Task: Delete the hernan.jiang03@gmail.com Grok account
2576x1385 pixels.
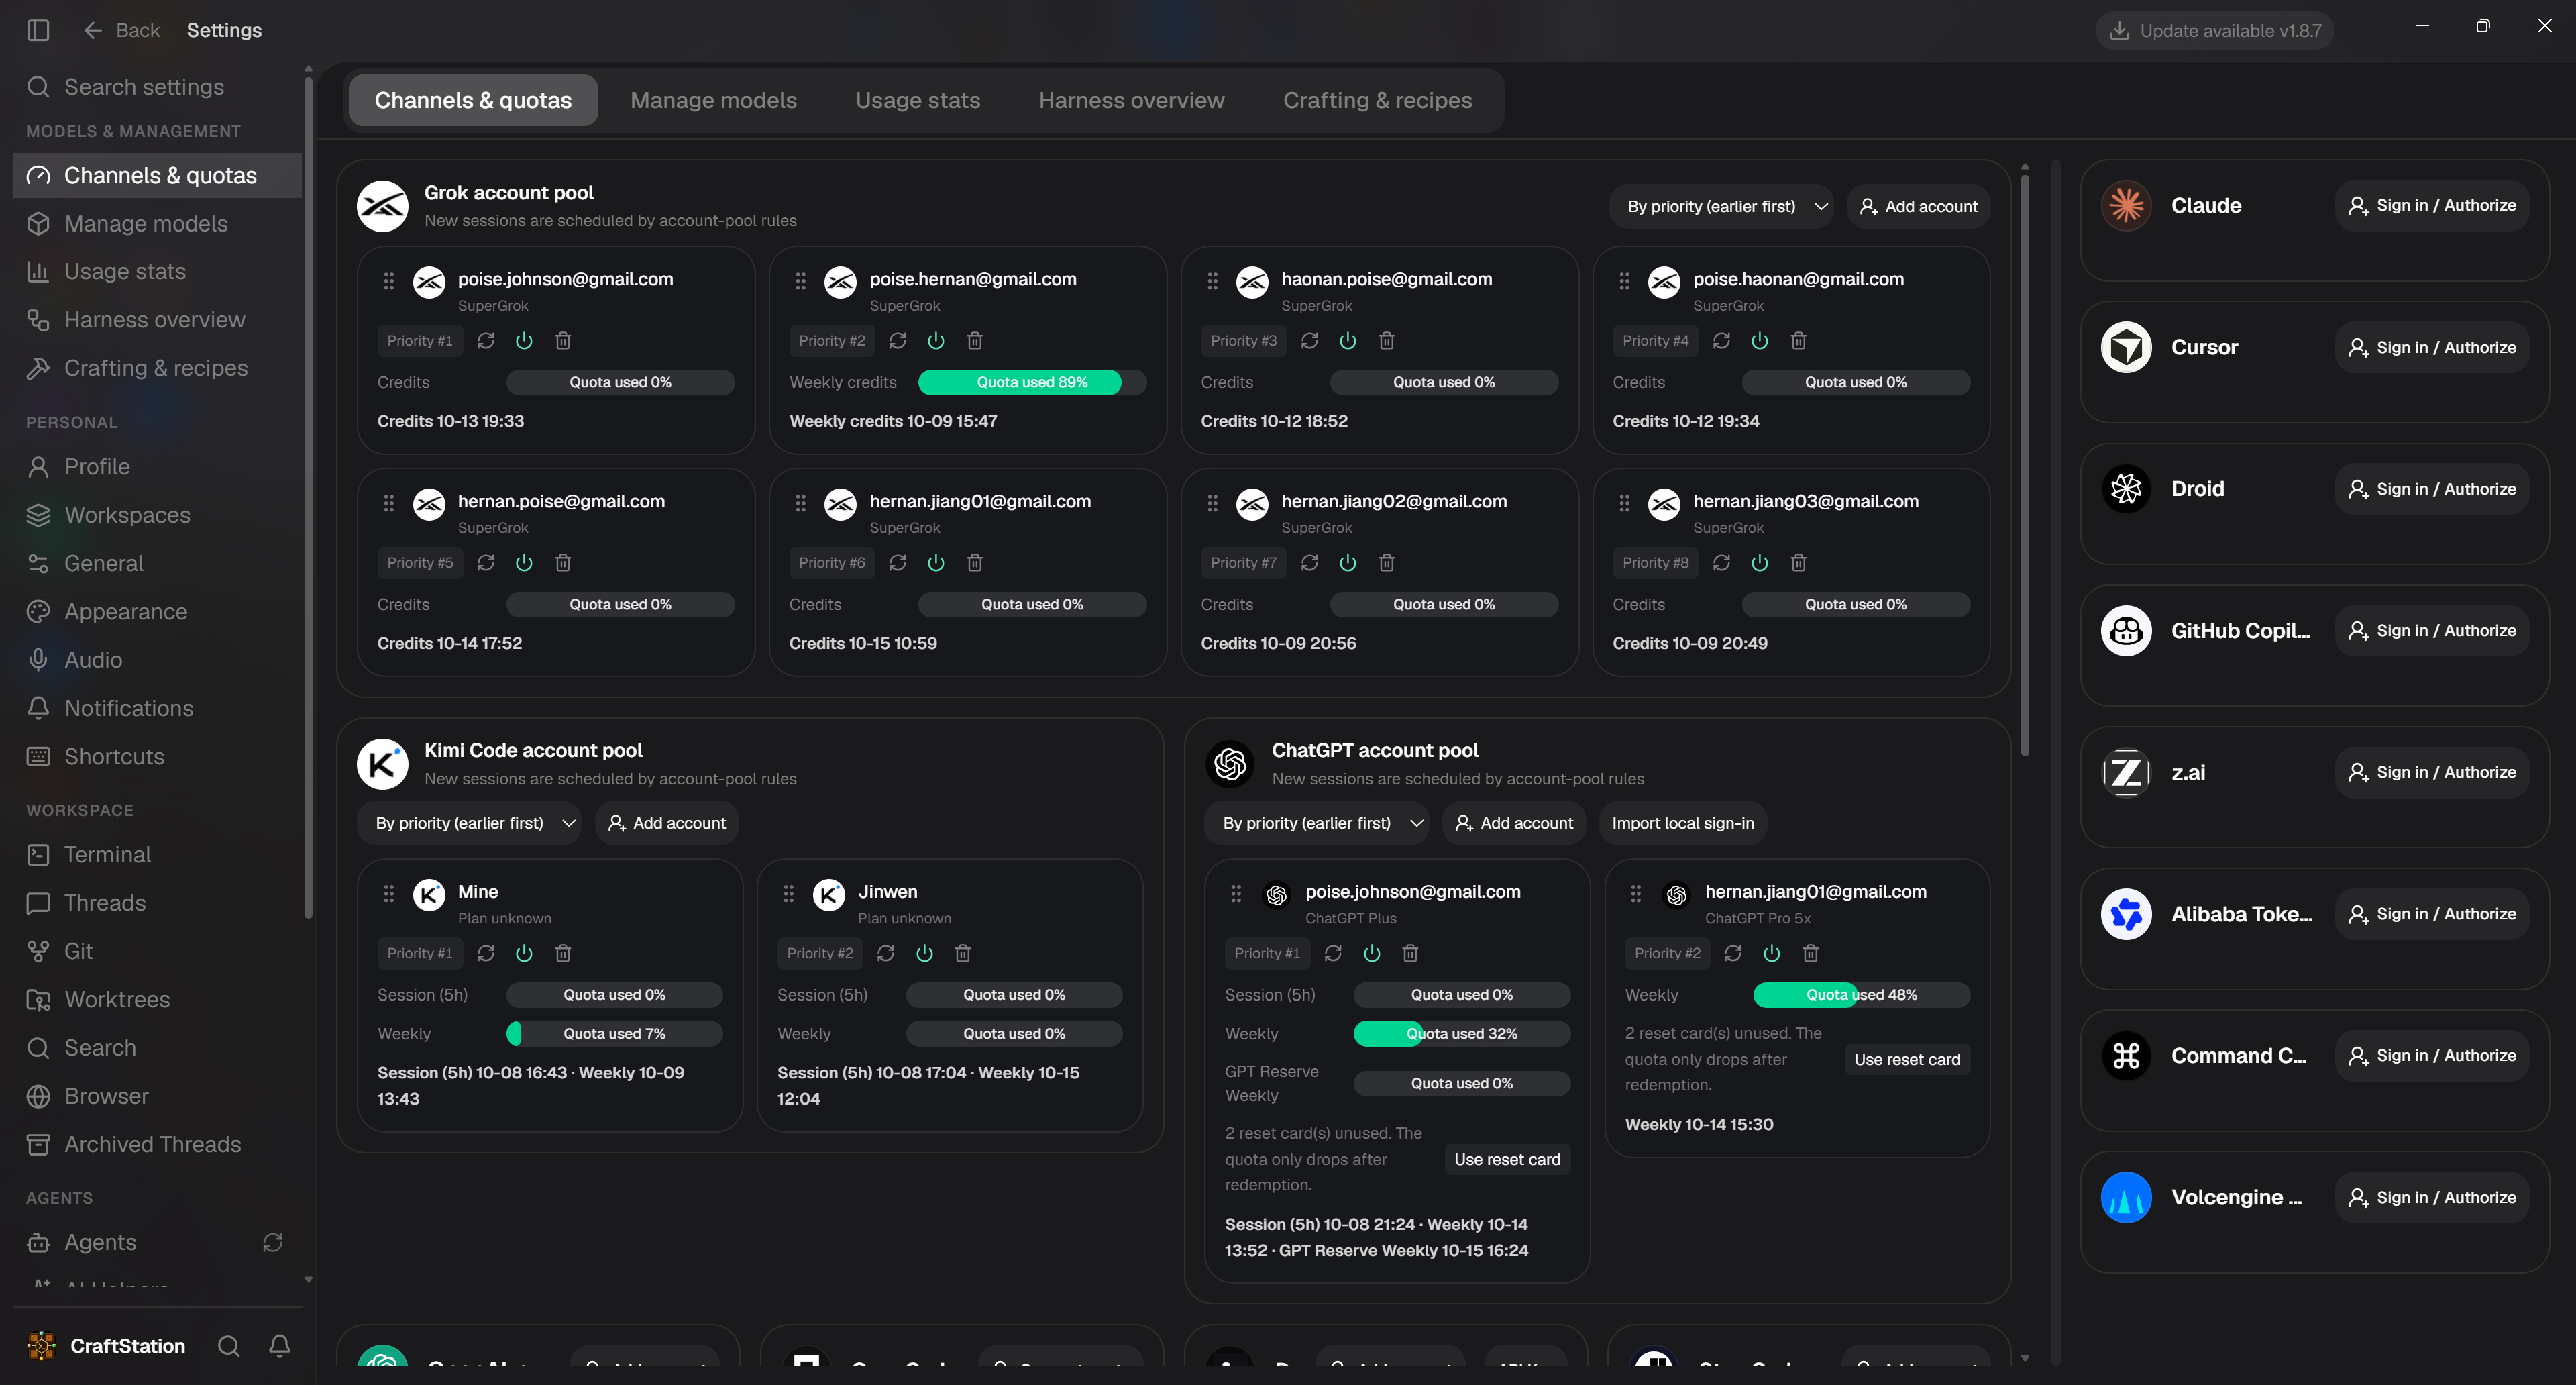Action: click(1798, 563)
